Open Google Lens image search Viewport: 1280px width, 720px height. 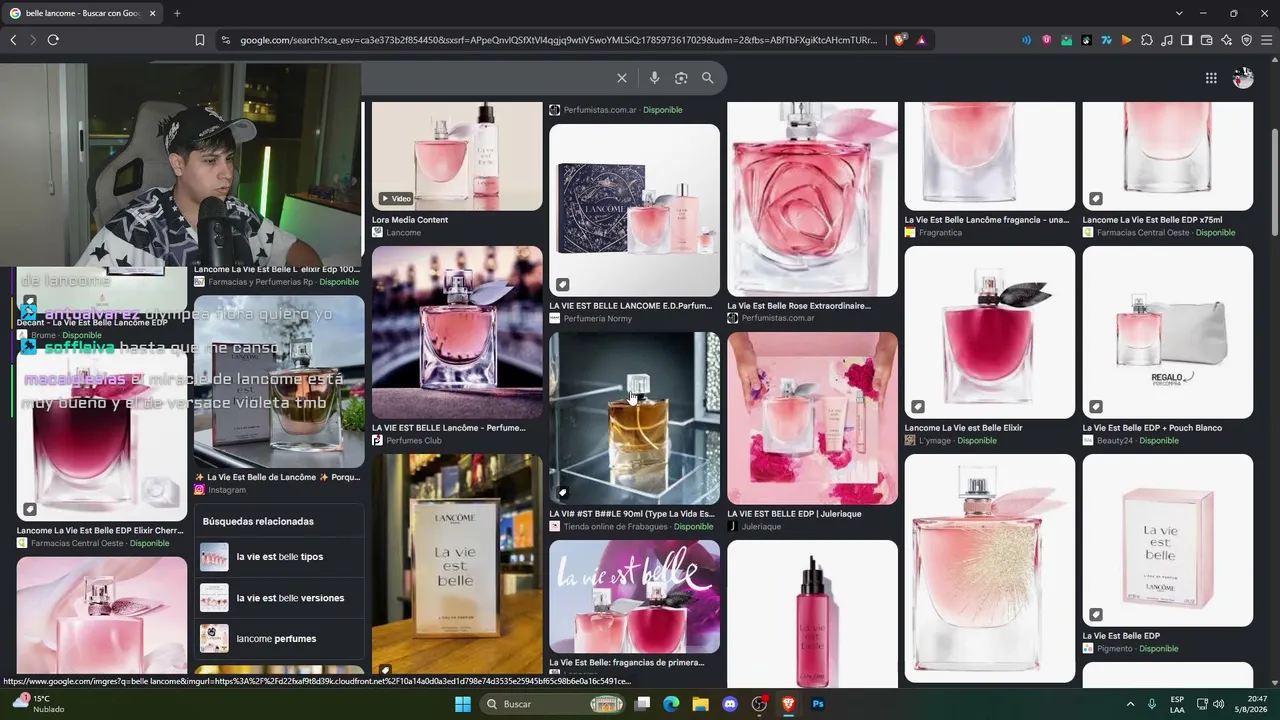pyautogui.click(x=681, y=78)
